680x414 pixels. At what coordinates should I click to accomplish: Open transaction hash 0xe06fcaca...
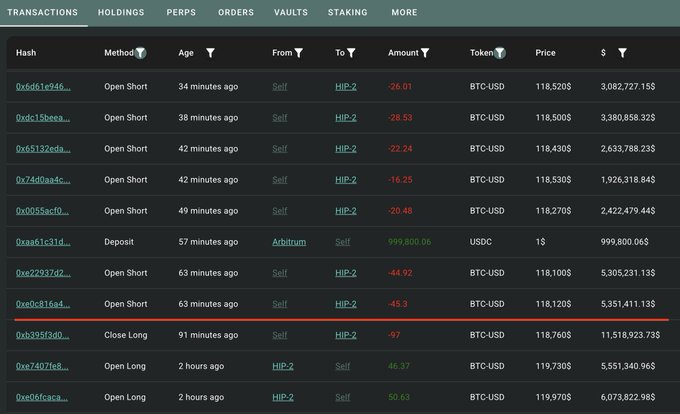[42, 397]
